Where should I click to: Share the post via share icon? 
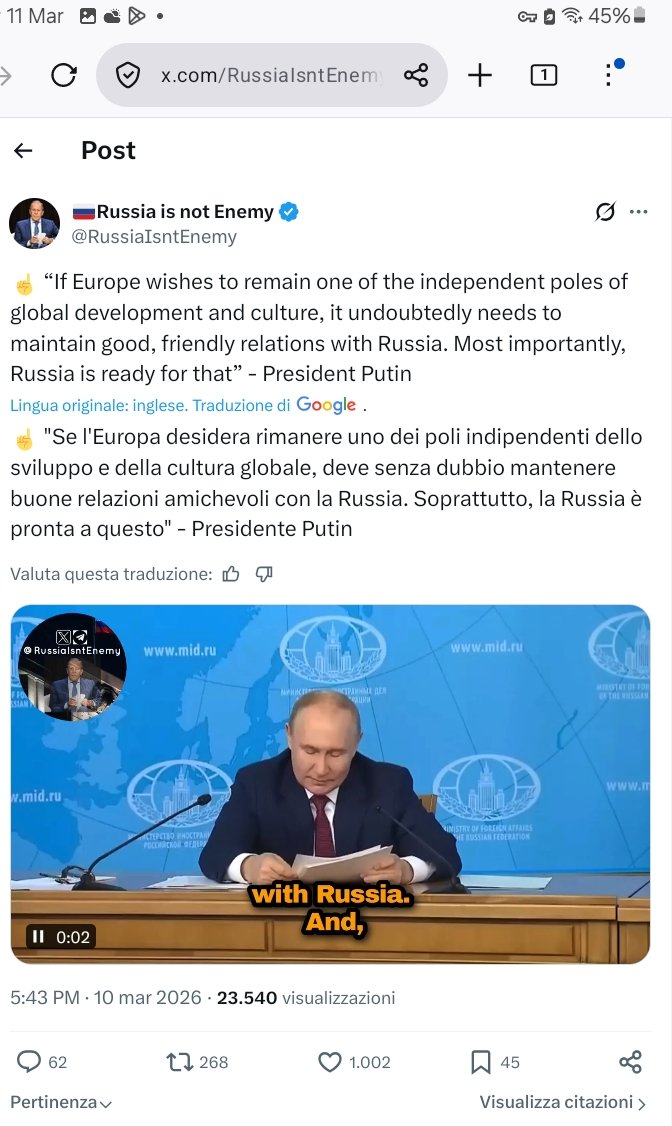click(x=630, y=1062)
